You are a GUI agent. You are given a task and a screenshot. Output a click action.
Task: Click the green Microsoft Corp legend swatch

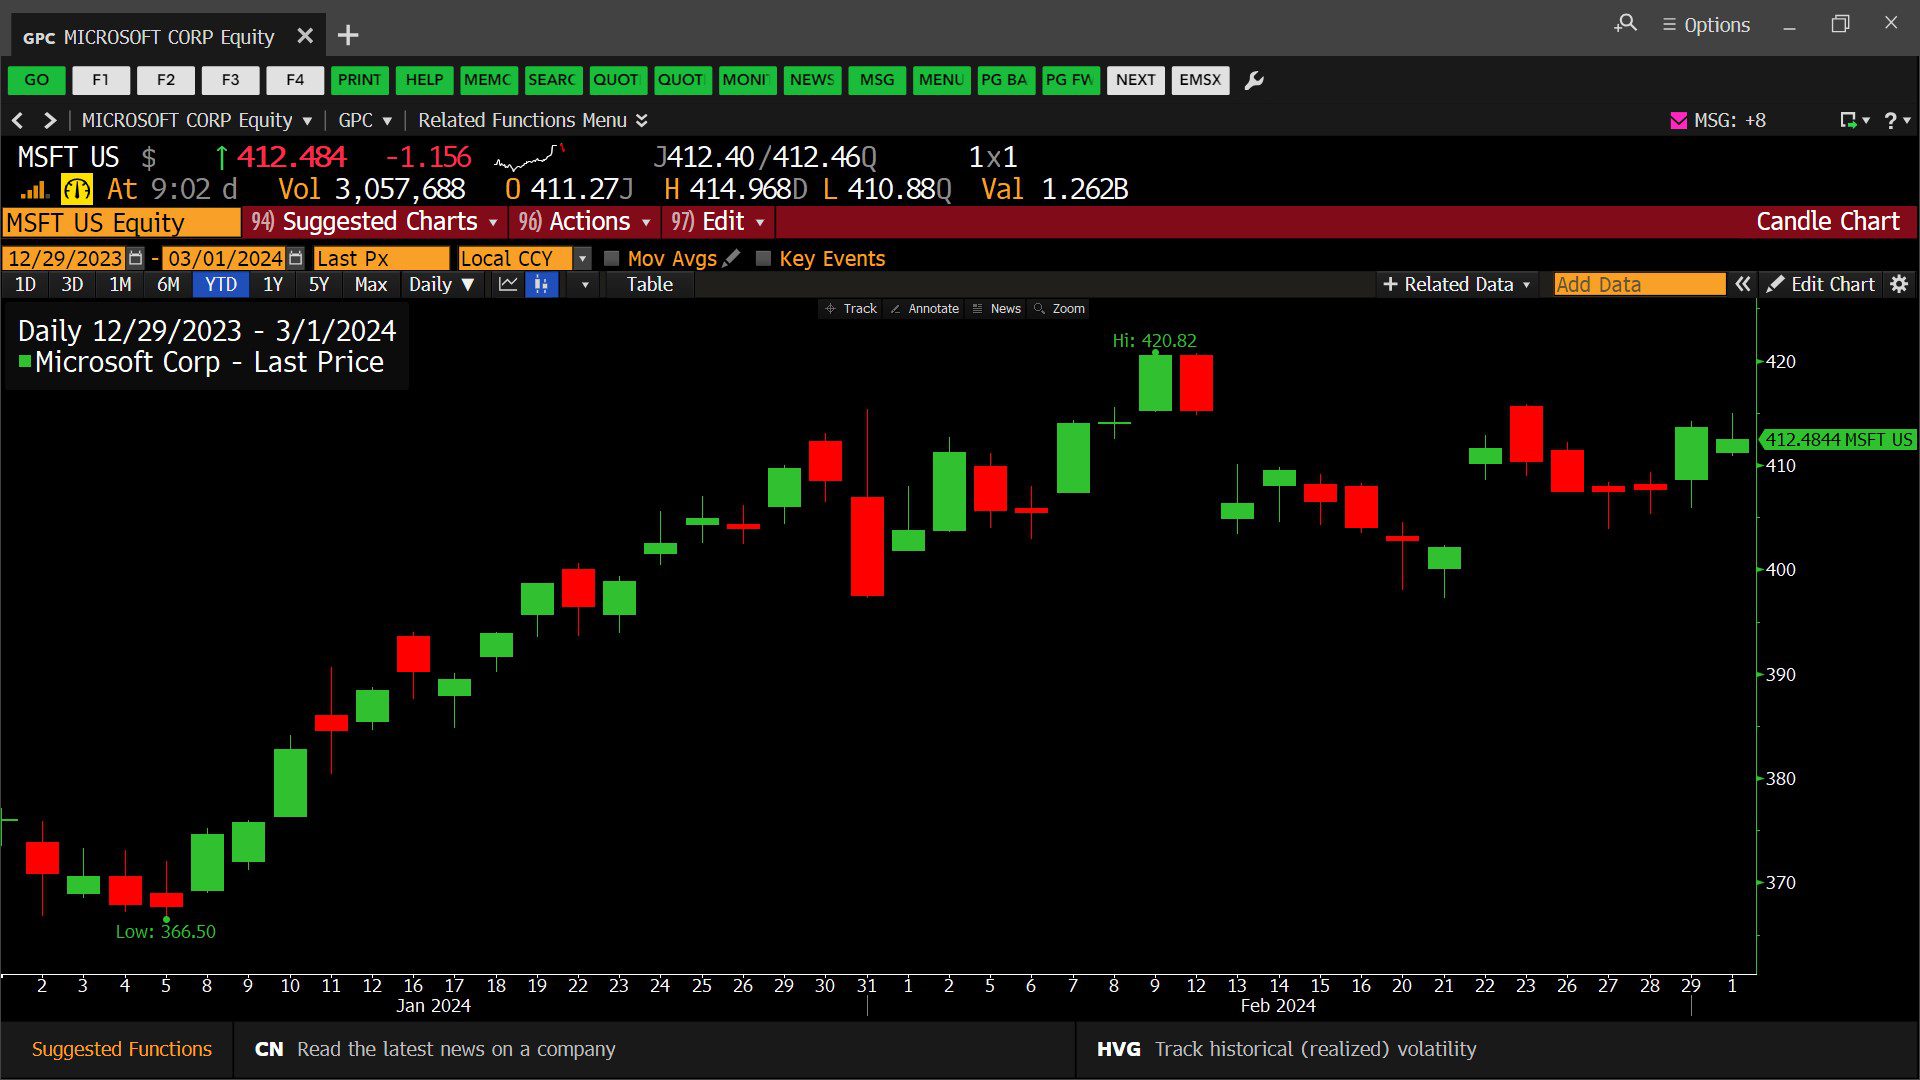[x=25, y=361]
